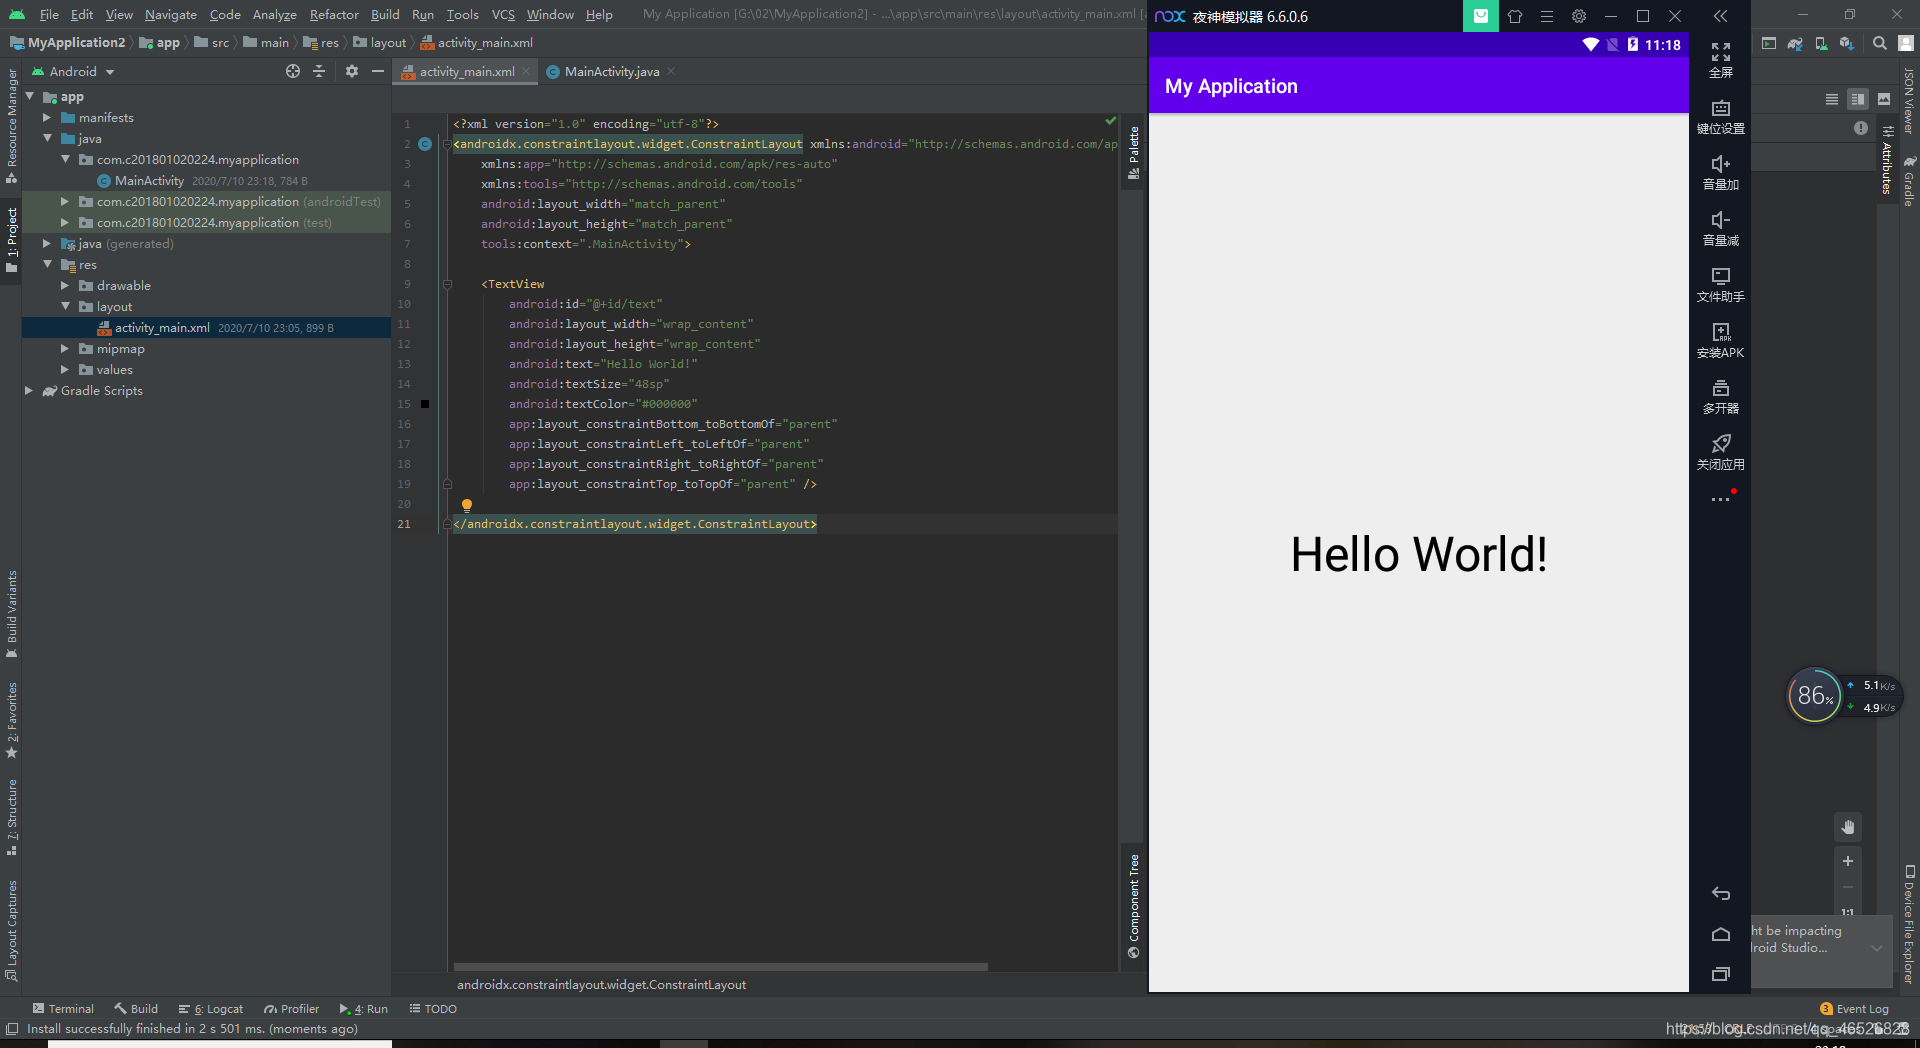Screen dimensions: 1920x1048
Task: Switch to MainActivity.java editor tab
Action: tap(611, 72)
